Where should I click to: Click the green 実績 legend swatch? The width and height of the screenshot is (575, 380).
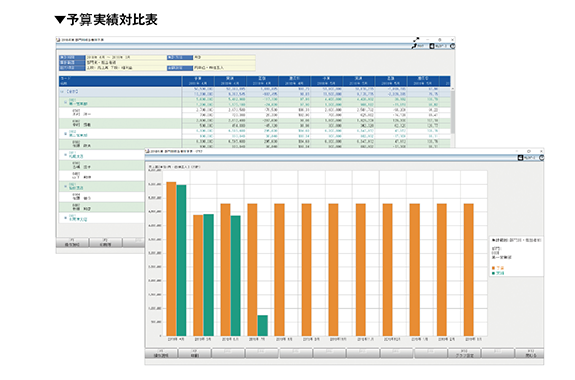coord(494,273)
